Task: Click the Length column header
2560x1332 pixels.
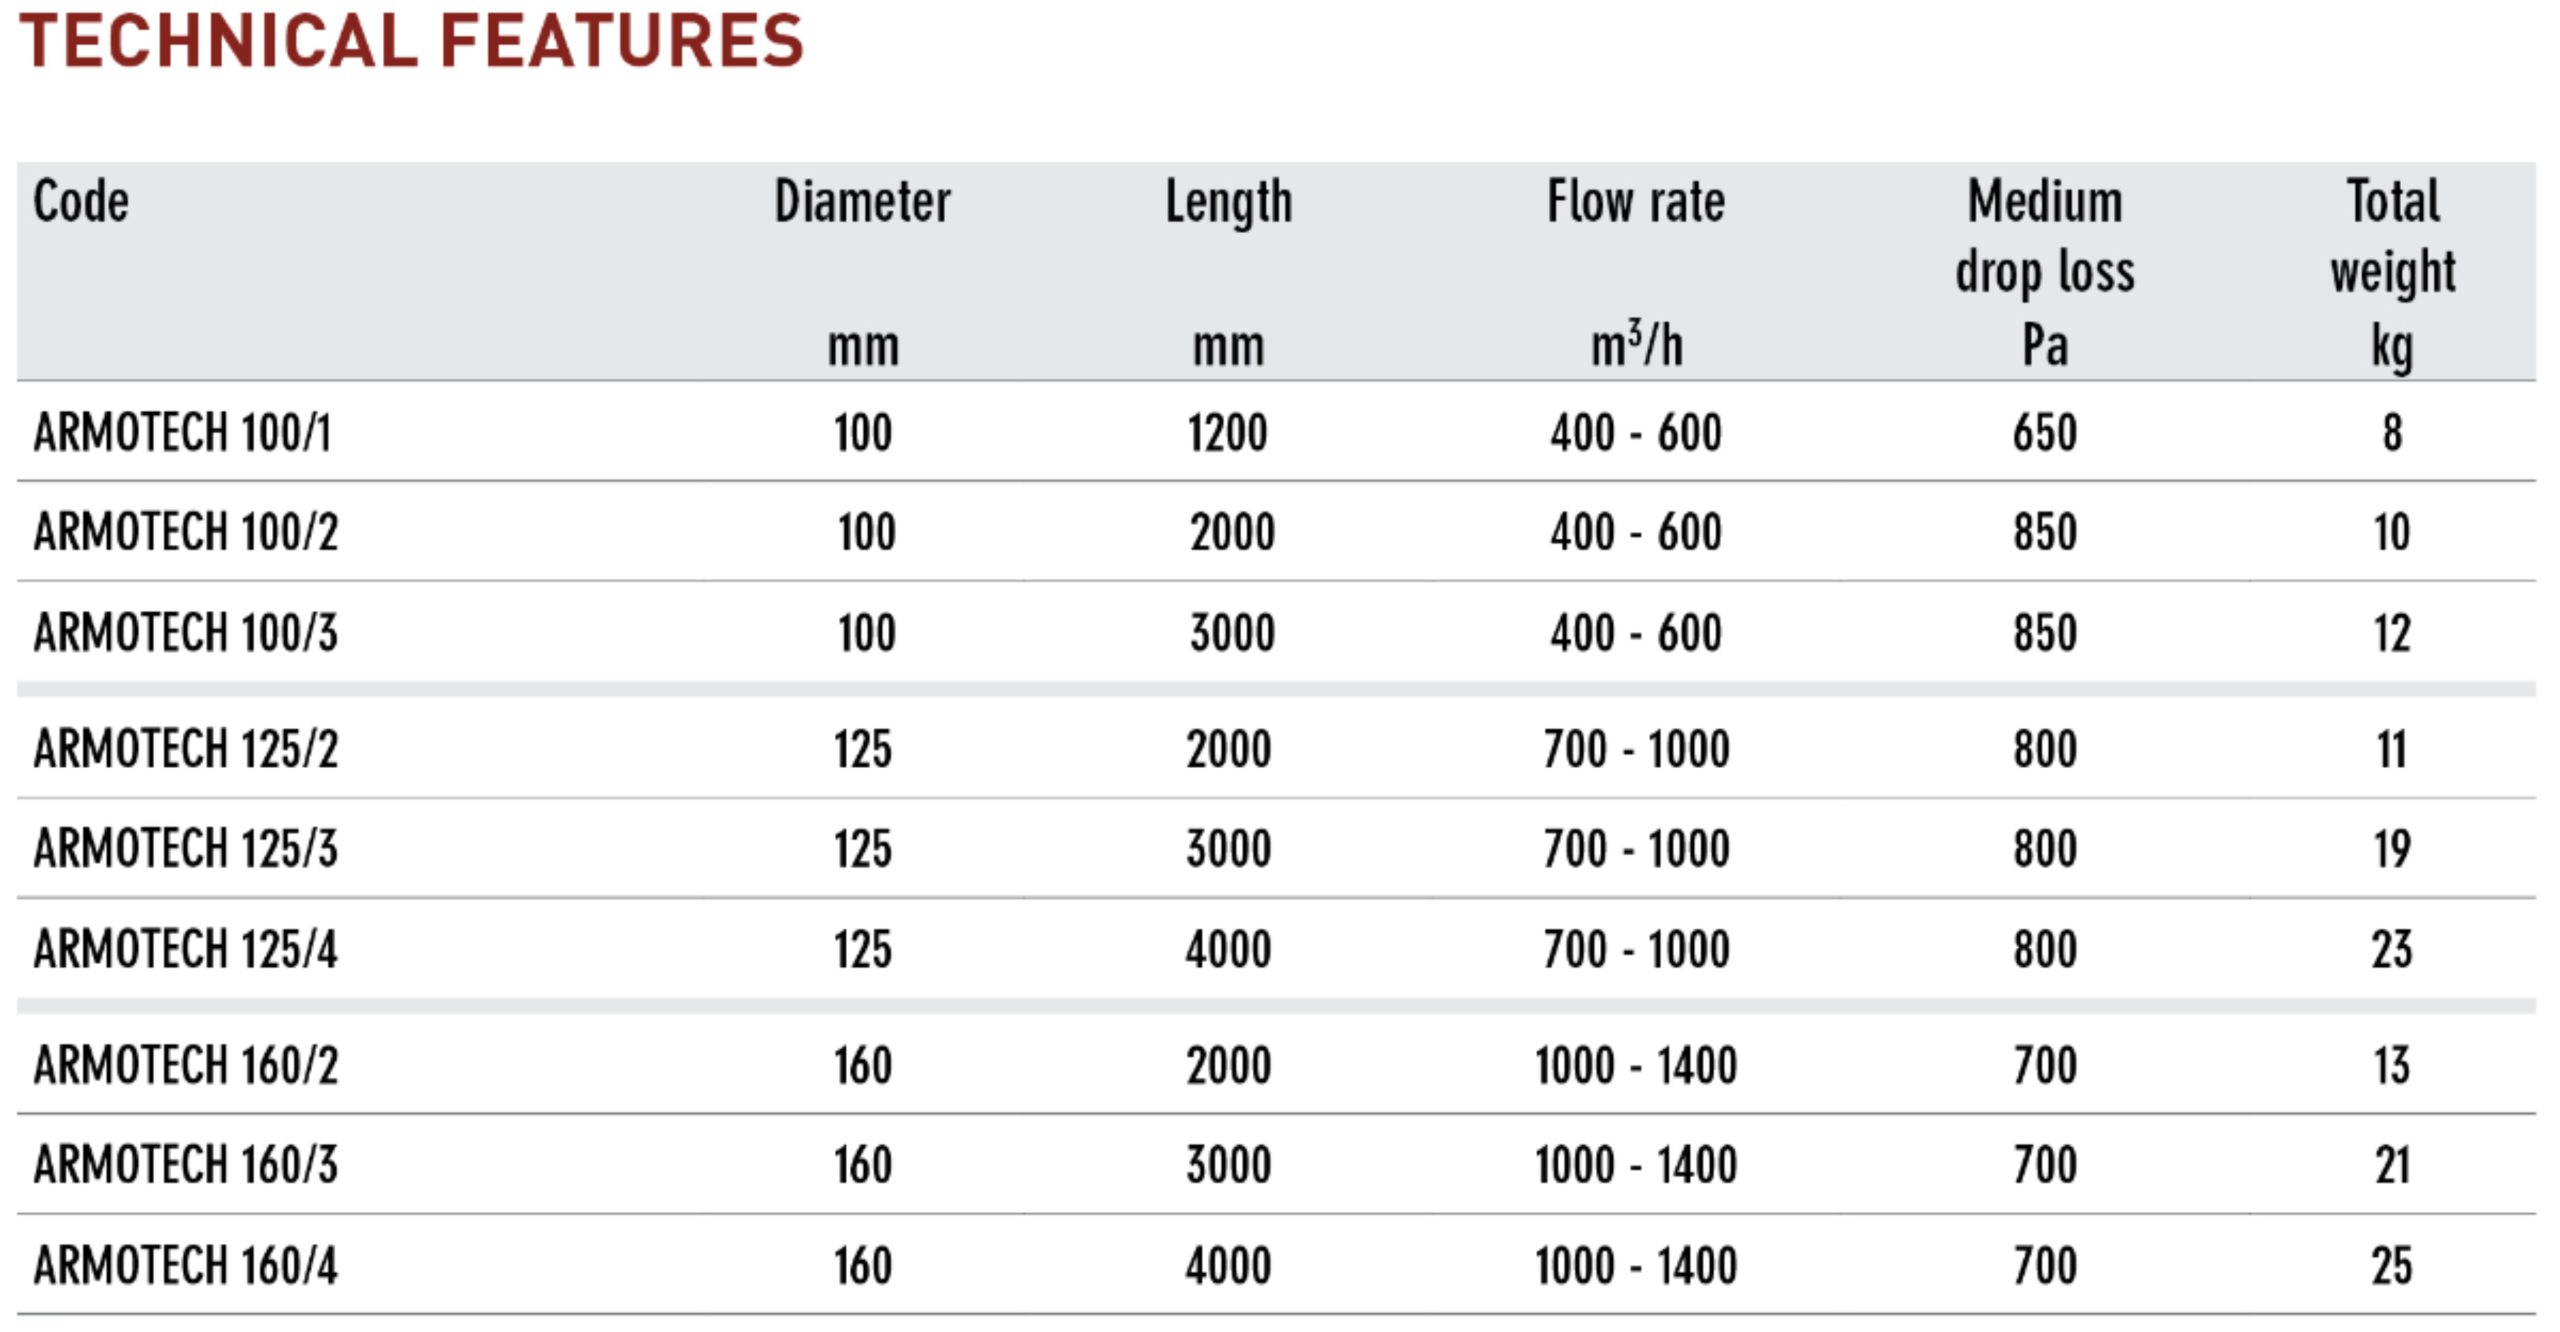Action: 1229,204
